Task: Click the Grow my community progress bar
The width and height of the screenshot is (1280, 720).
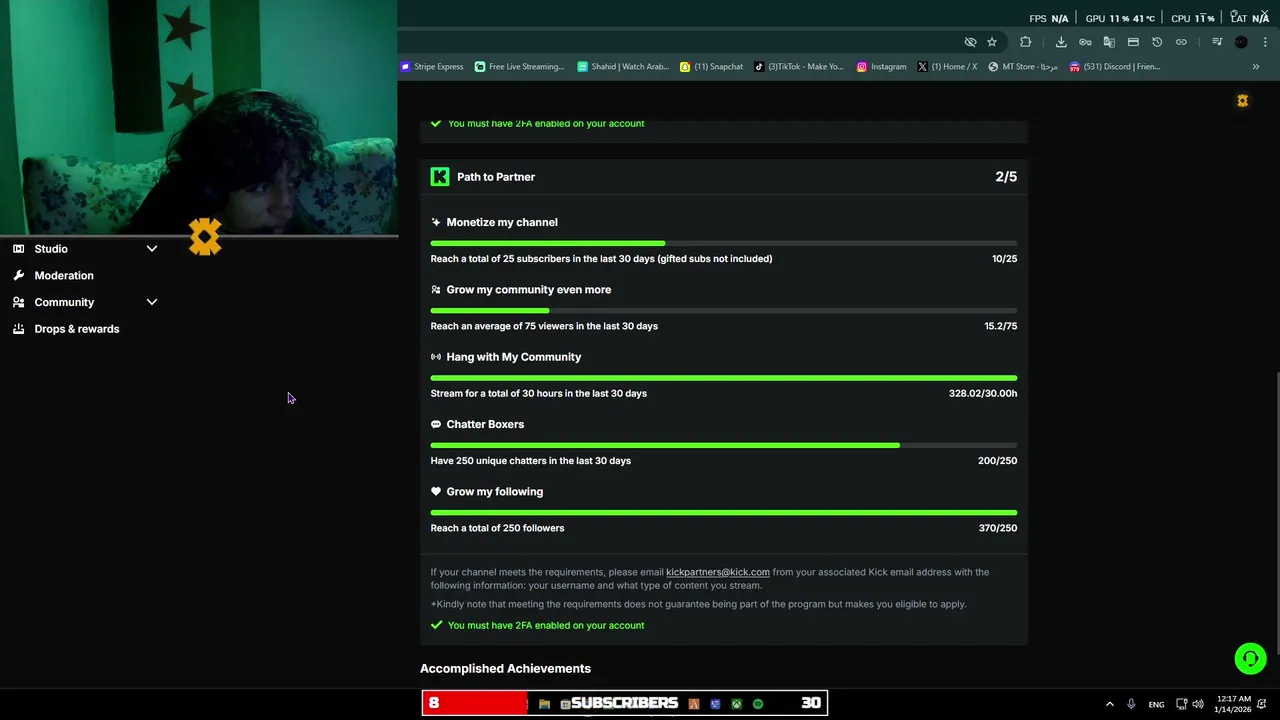Action: 724,311
